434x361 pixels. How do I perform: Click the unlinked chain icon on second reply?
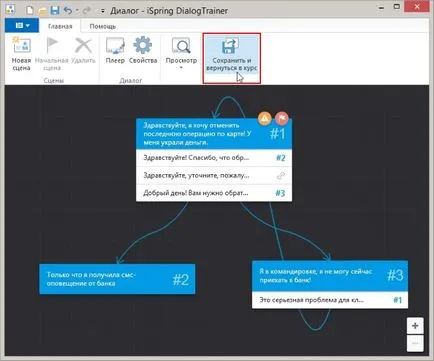(281, 176)
